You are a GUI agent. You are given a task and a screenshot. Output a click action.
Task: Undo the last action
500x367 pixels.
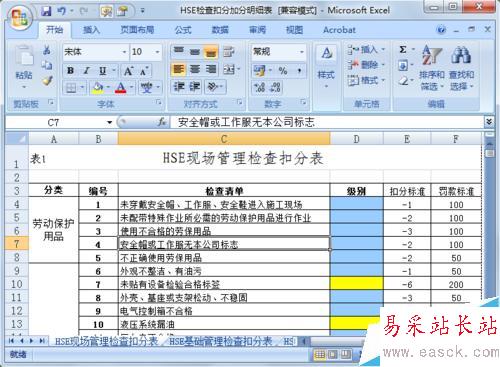pyautogui.click(x=62, y=11)
